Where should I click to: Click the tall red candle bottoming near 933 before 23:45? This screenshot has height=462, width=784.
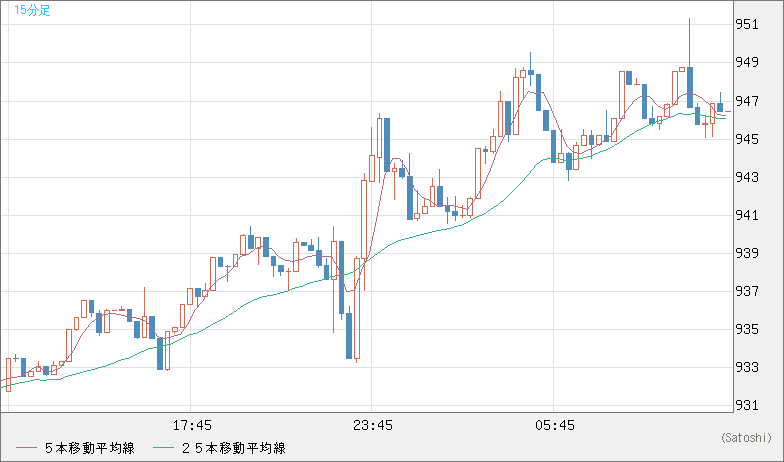(x=356, y=308)
